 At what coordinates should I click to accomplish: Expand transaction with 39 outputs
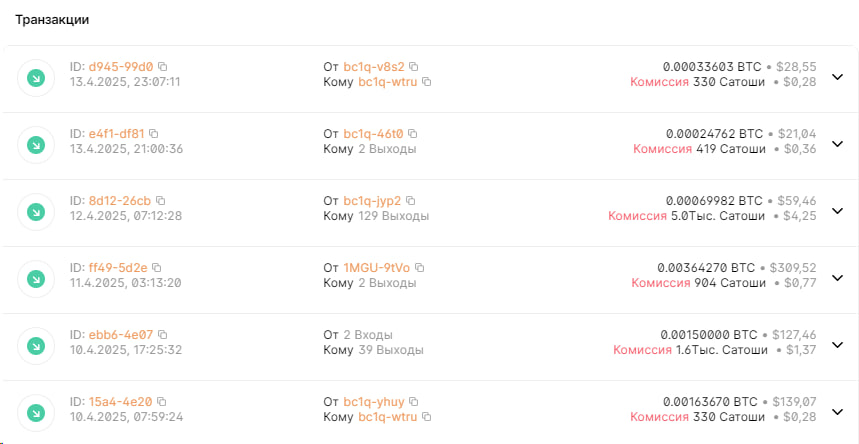click(838, 345)
